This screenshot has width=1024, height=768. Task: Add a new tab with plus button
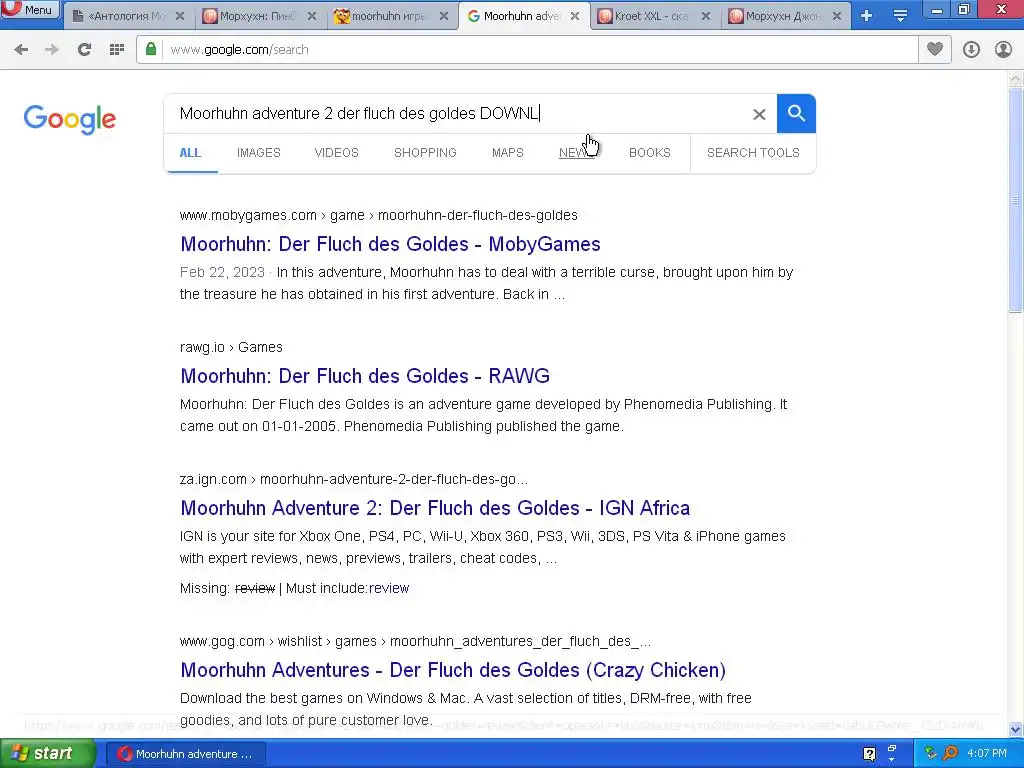click(867, 16)
